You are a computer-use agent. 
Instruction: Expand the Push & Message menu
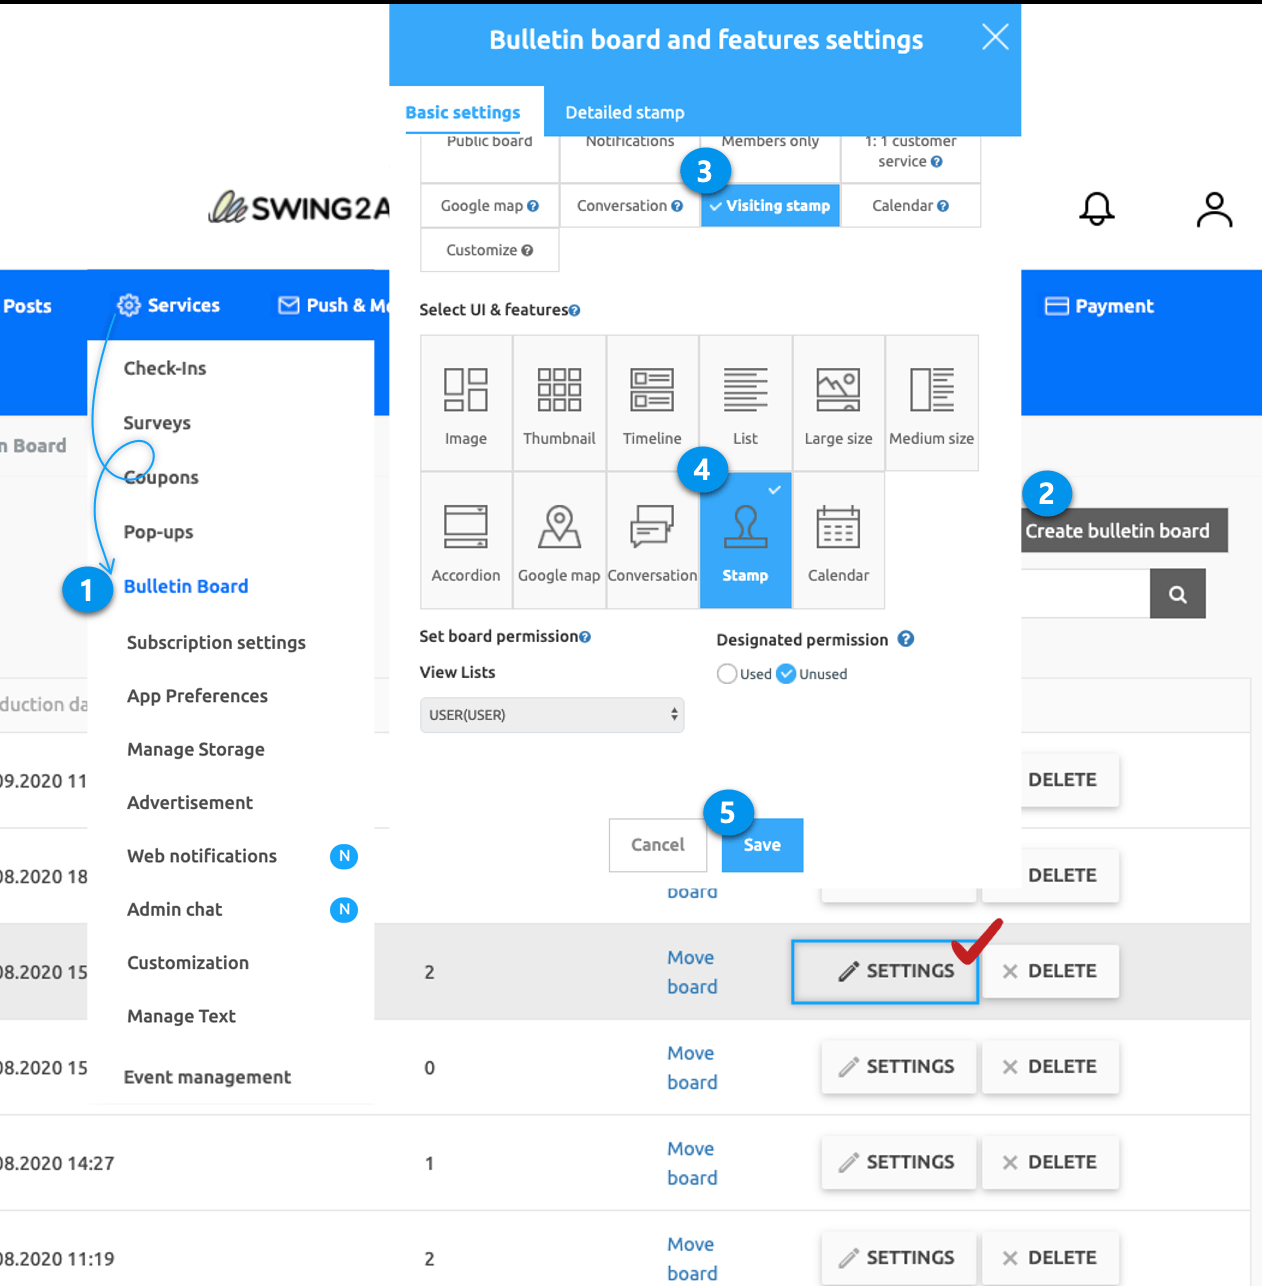click(333, 306)
